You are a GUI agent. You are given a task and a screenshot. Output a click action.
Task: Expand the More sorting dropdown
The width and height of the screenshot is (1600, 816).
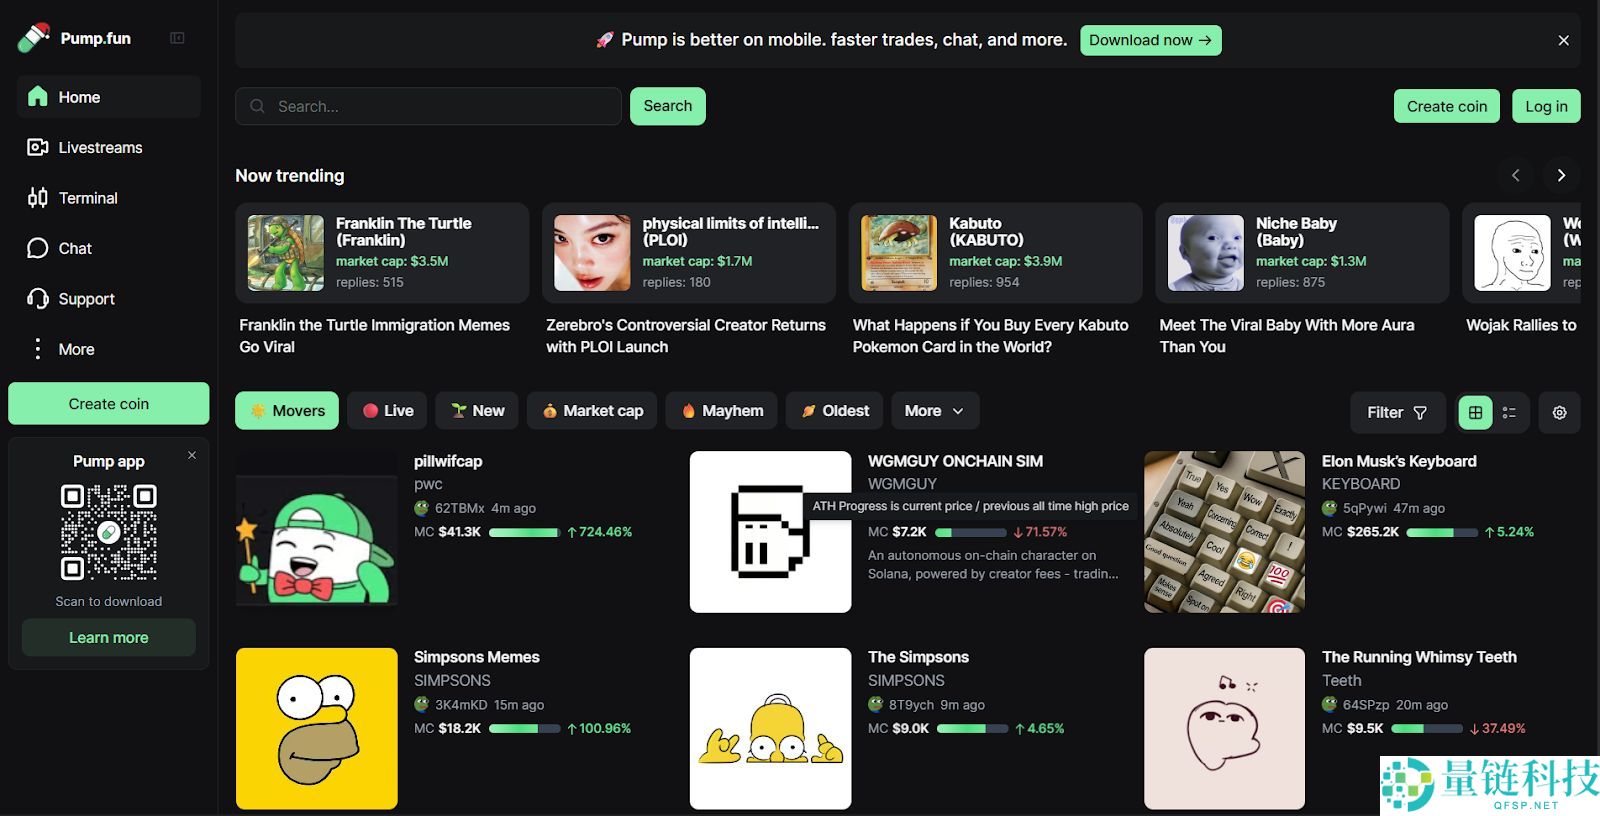pyautogui.click(x=934, y=411)
